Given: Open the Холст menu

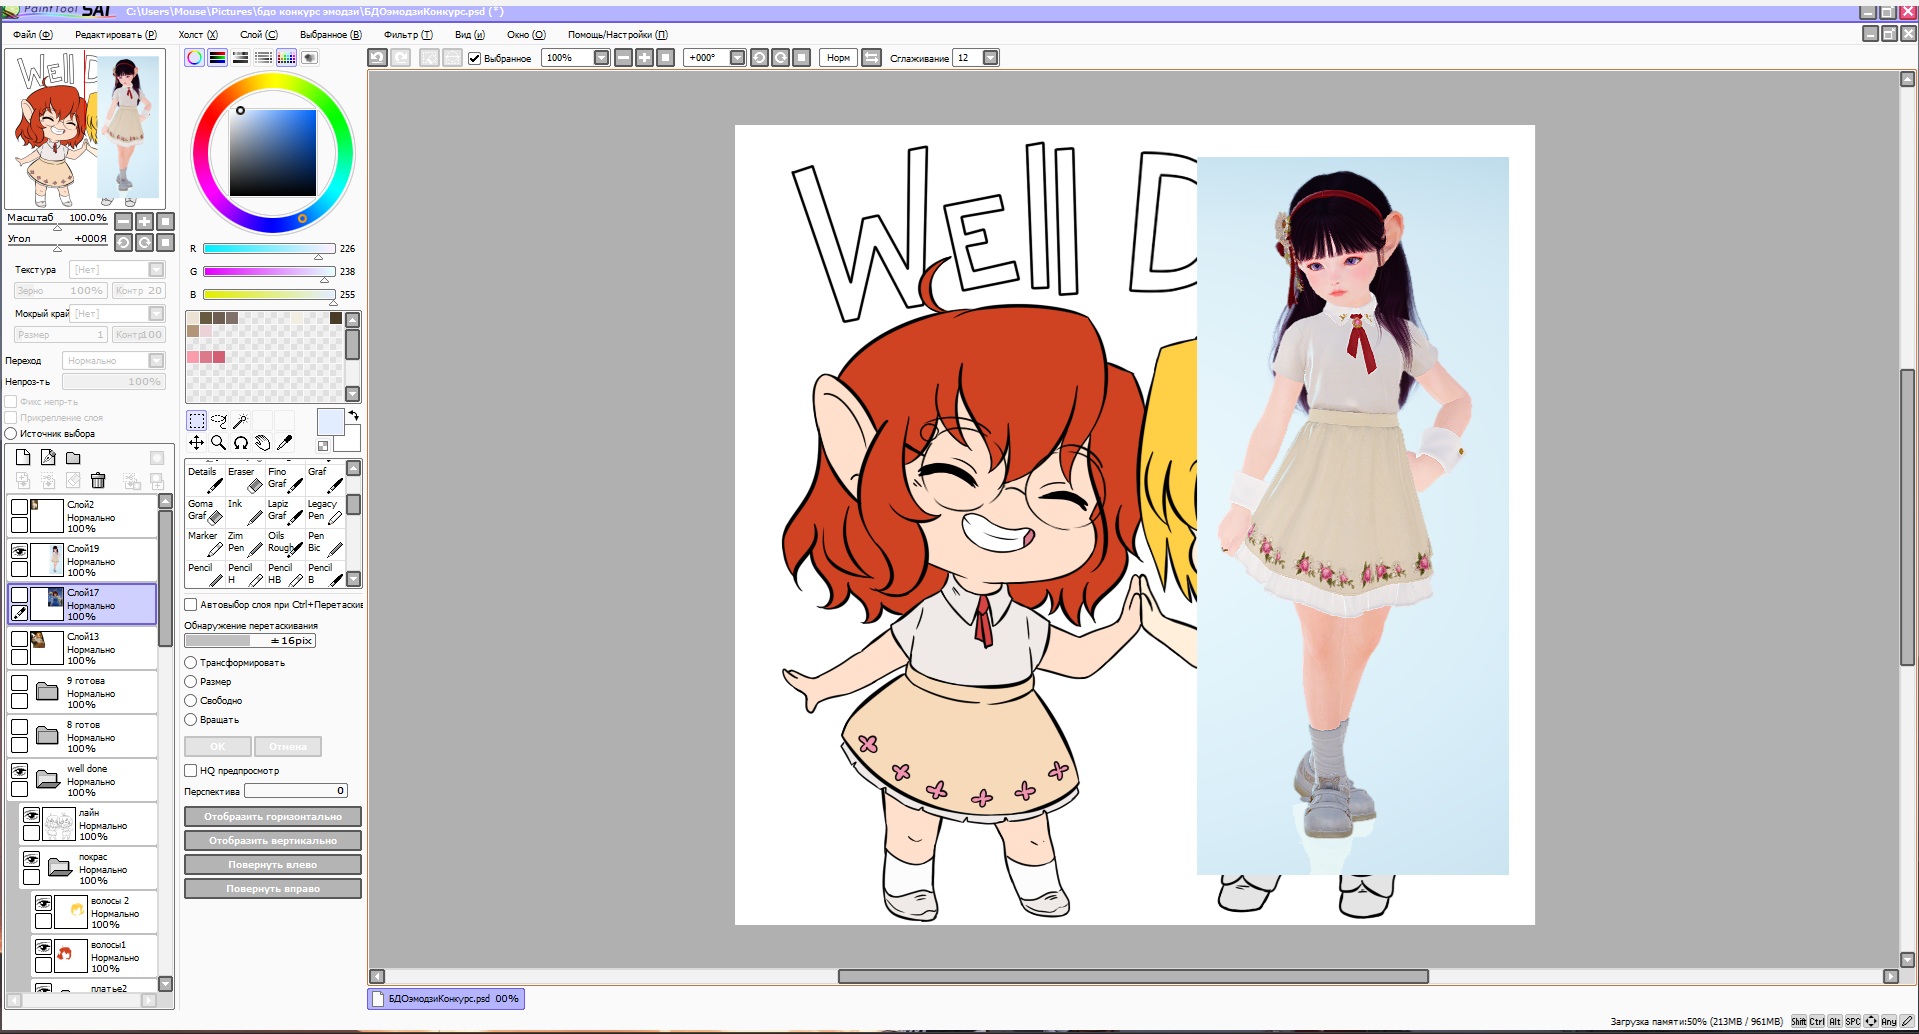Looking at the screenshot, I should tap(197, 35).
